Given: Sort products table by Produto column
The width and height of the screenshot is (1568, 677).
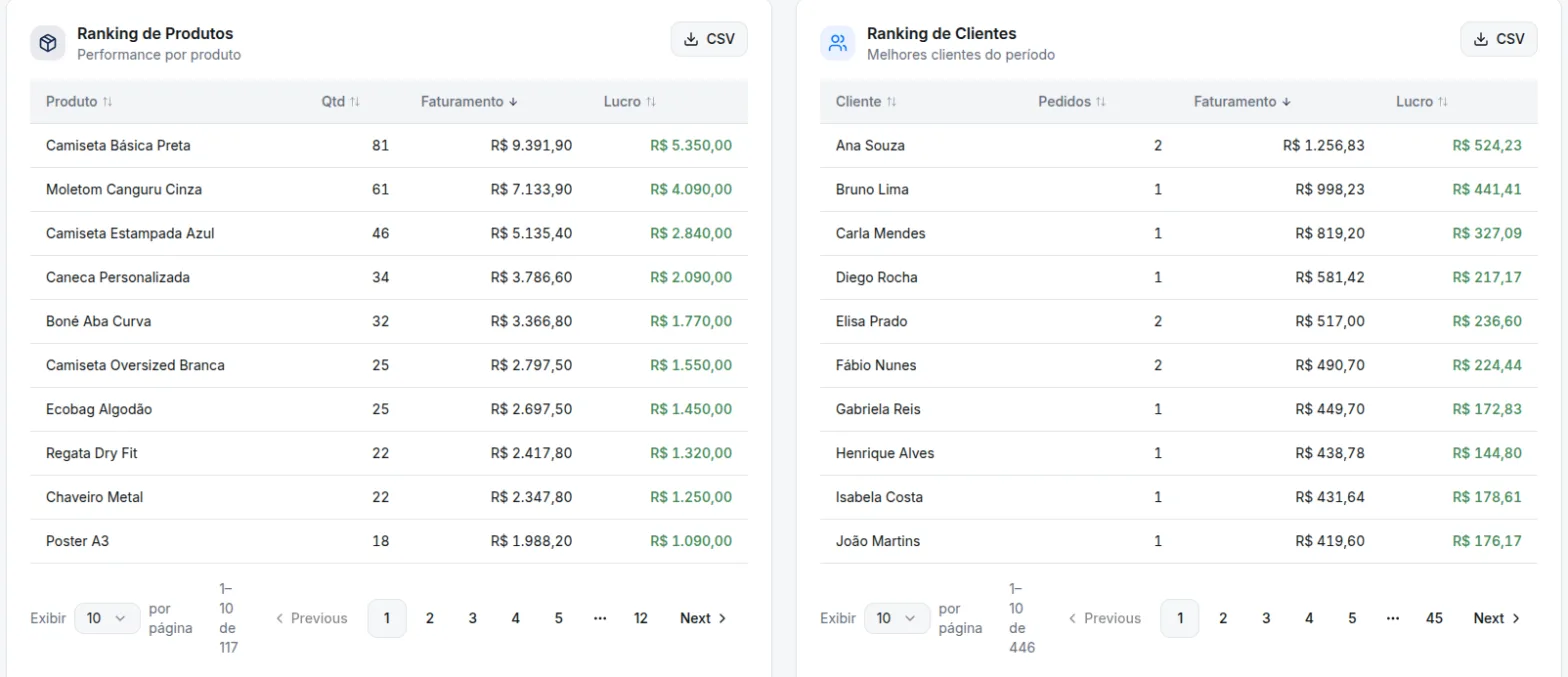Looking at the screenshot, I should tap(80, 101).
